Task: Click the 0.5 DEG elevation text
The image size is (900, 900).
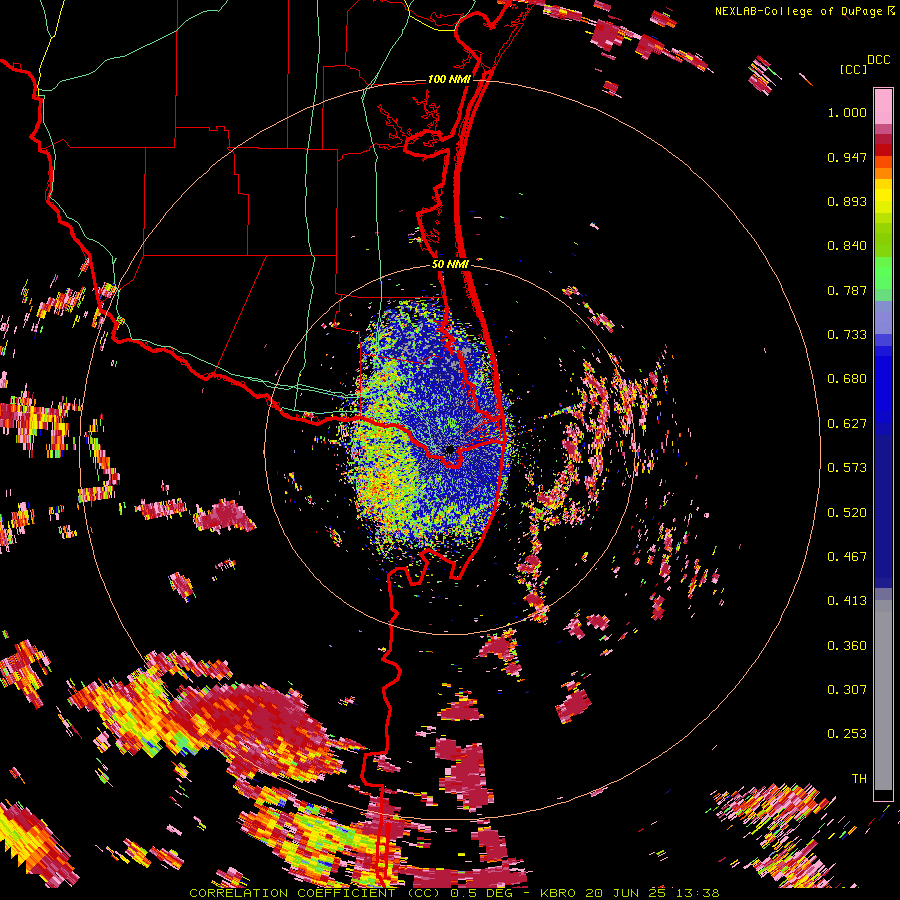Action: (483, 893)
